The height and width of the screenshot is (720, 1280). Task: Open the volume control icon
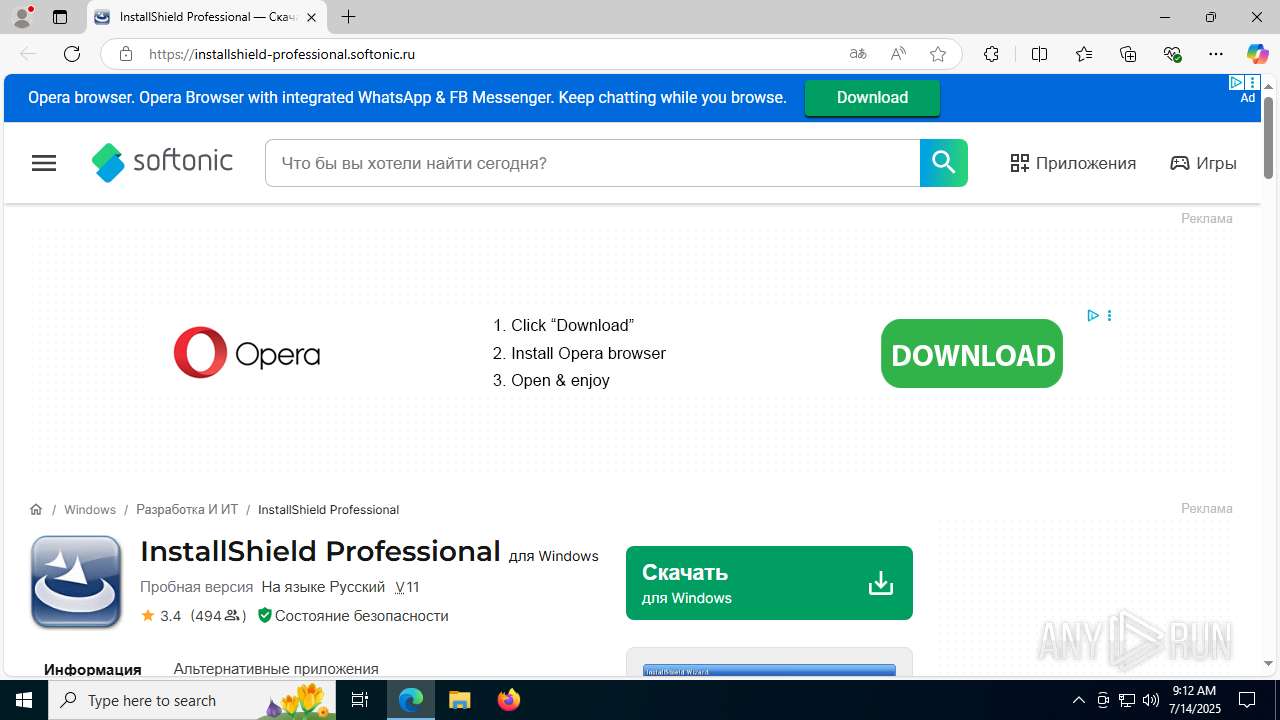pyautogui.click(x=1150, y=700)
